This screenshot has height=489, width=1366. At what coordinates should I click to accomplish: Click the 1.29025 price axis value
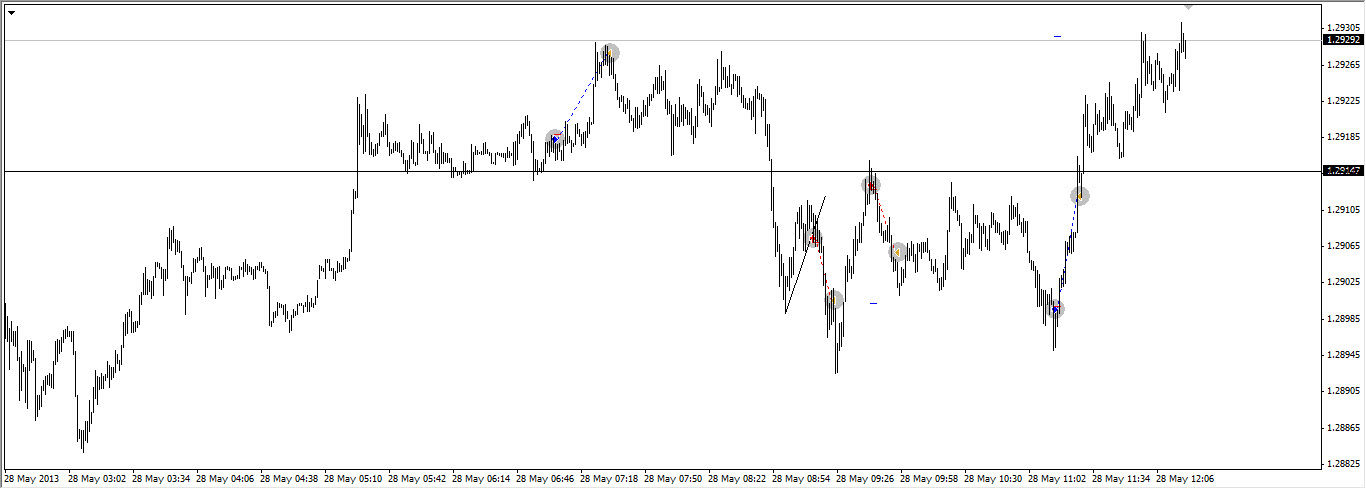(1343, 281)
